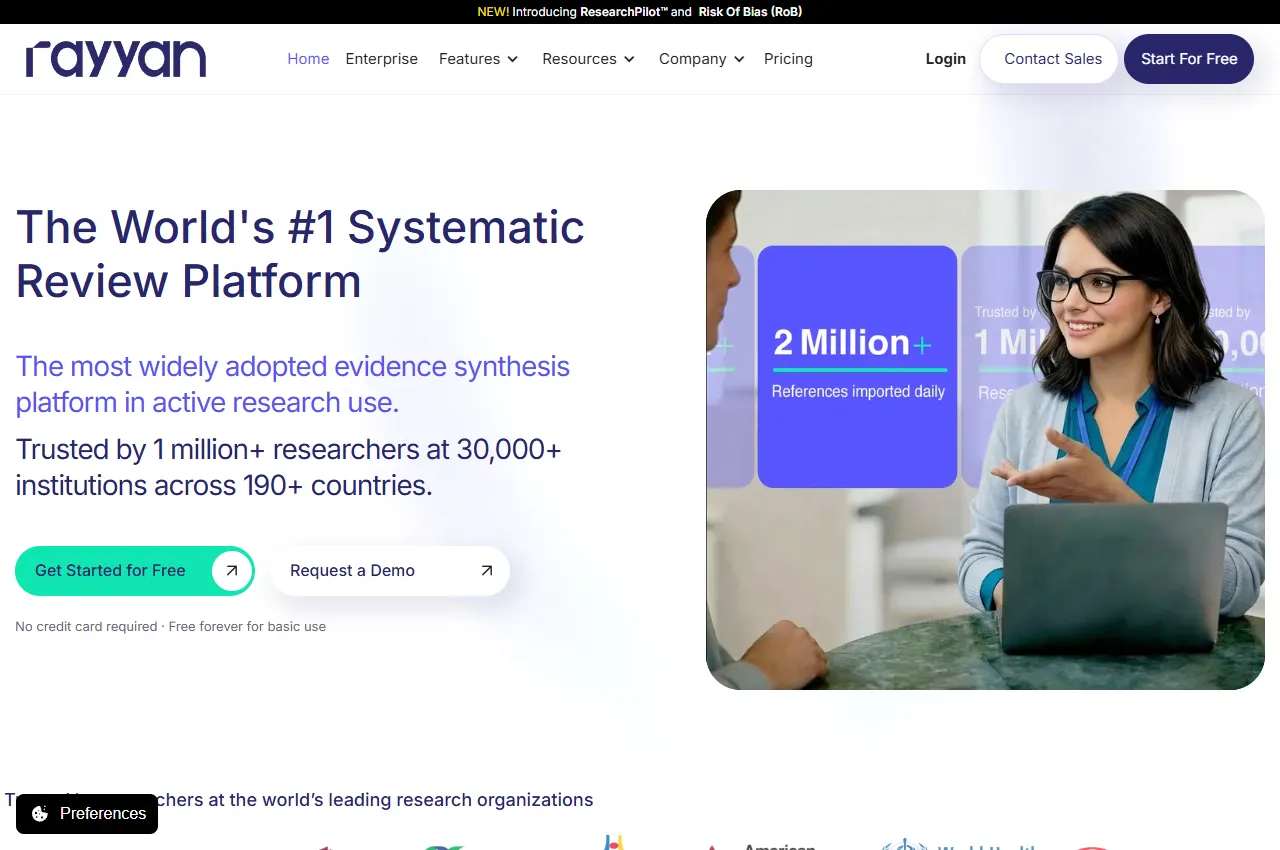Click the headline "The World's #1 Systematic Review Platform"
The height and width of the screenshot is (850, 1280).
[x=300, y=254]
